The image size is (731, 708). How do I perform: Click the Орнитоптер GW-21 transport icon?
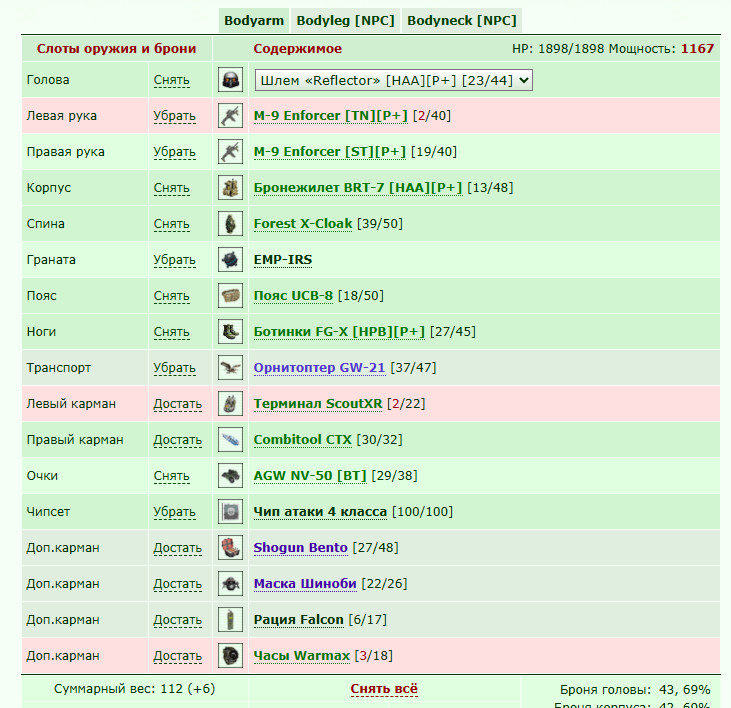click(x=230, y=368)
